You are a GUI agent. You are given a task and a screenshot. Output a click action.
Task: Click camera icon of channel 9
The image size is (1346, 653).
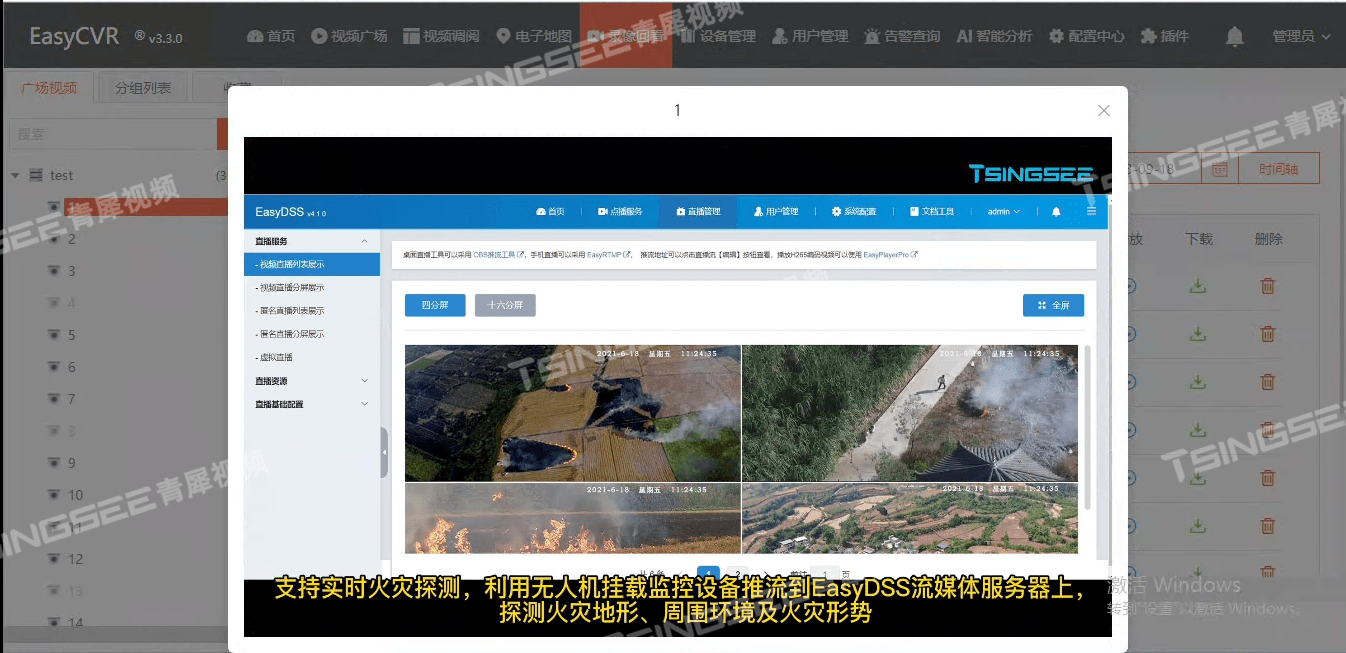54,463
